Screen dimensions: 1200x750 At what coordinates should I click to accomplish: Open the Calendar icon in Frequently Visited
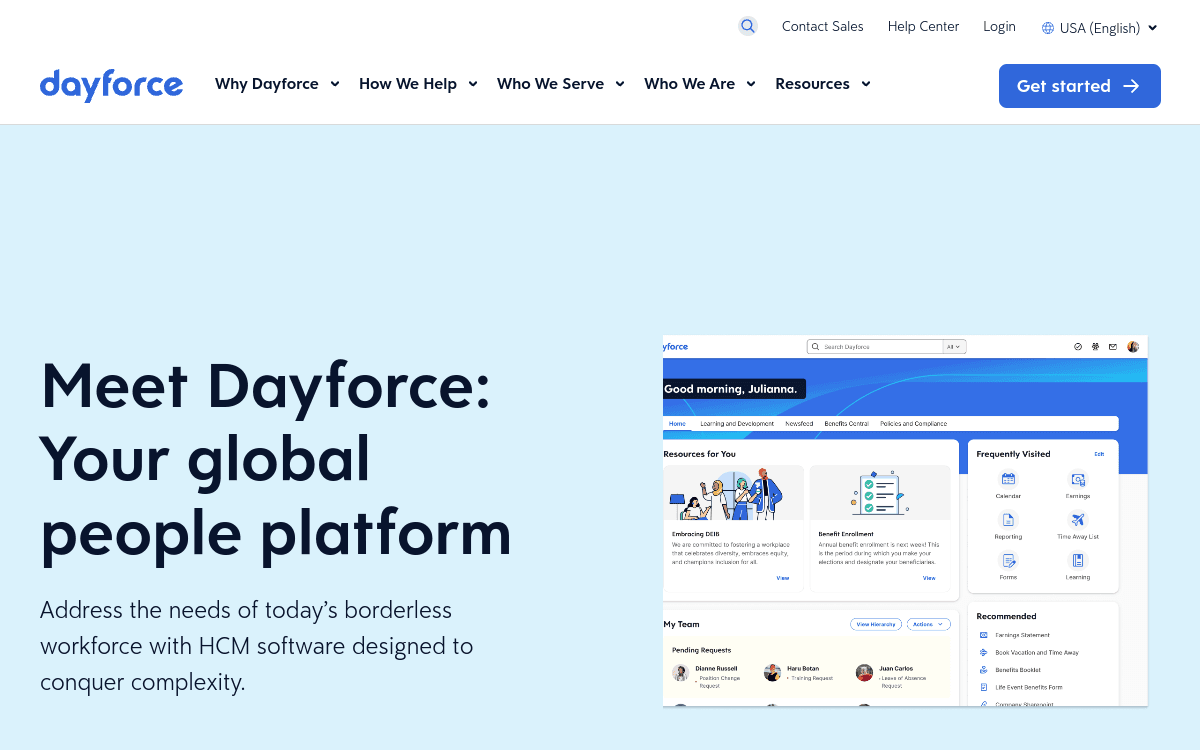(1008, 480)
